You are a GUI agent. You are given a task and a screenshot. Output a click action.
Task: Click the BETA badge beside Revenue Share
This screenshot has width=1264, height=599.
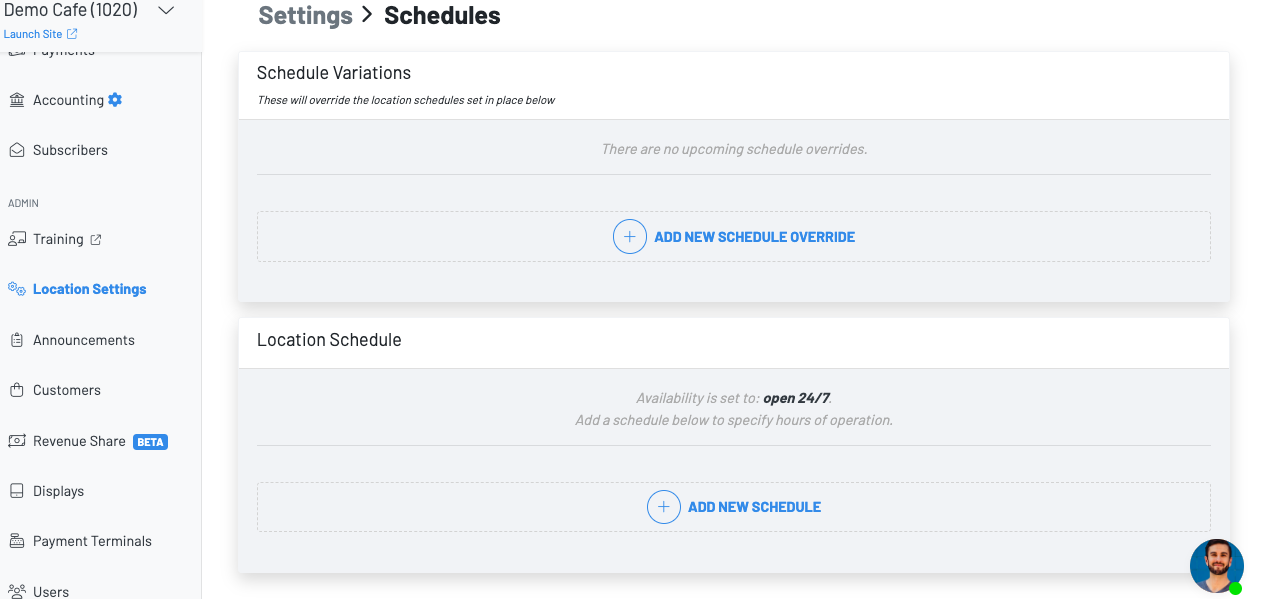click(150, 442)
